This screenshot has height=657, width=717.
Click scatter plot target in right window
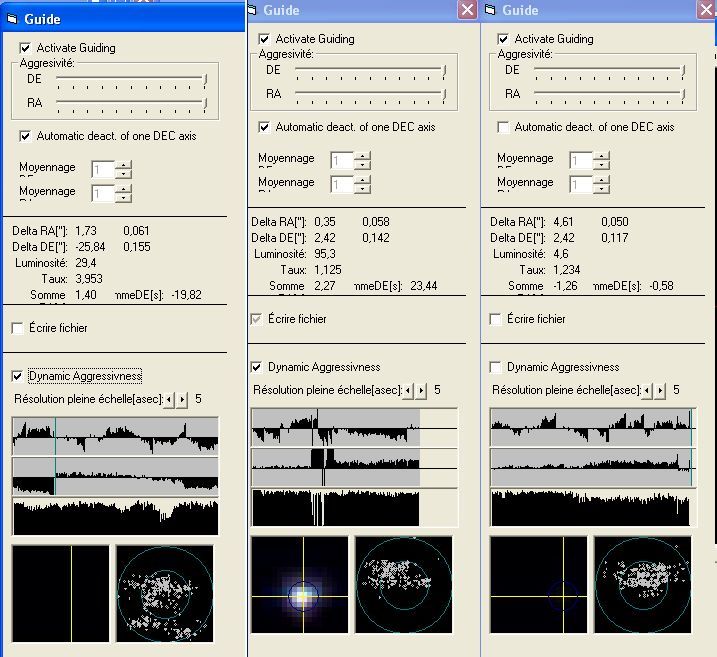[642, 585]
